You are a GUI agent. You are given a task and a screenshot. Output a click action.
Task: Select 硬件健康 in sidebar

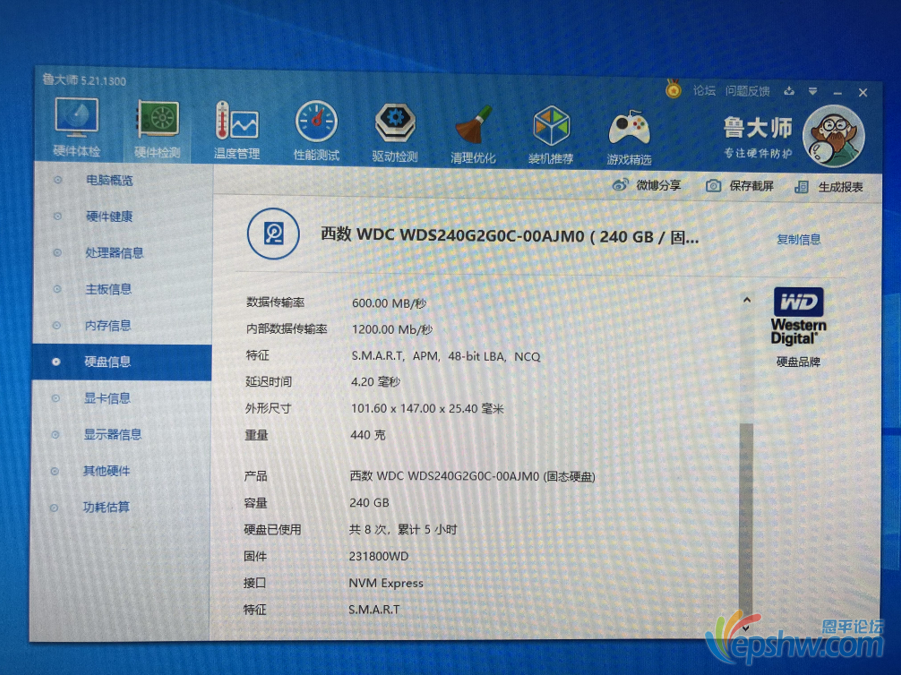109,217
